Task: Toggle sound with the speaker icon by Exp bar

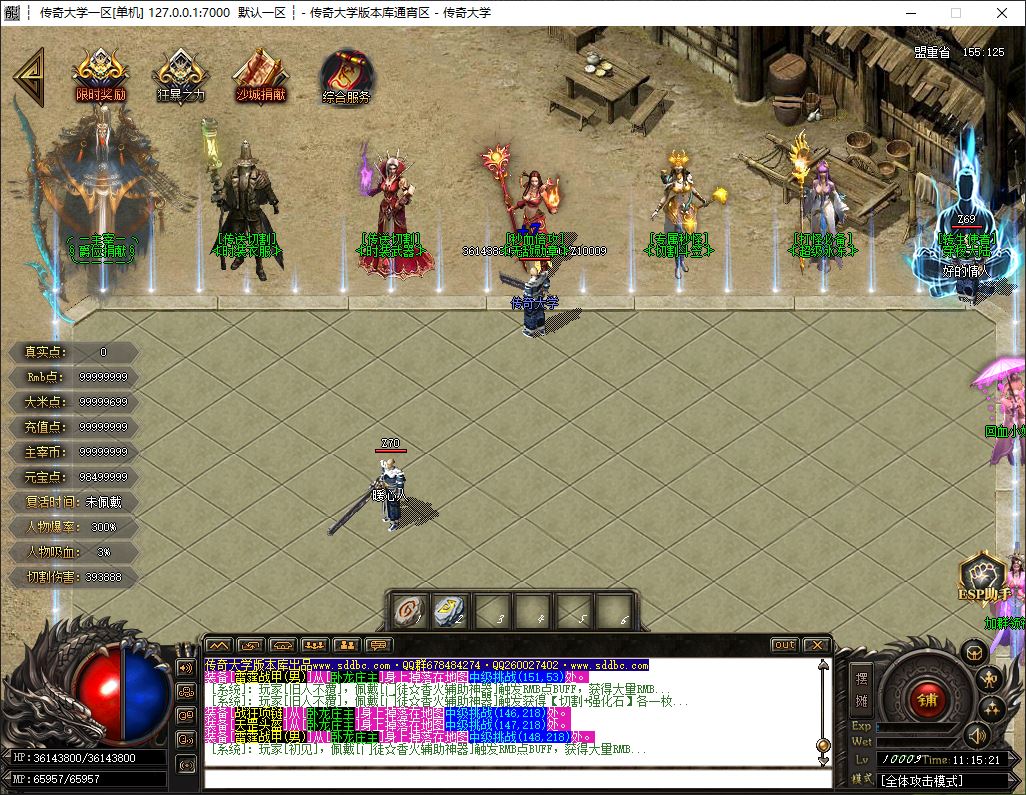Action: pyautogui.click(x=978, y=736)
